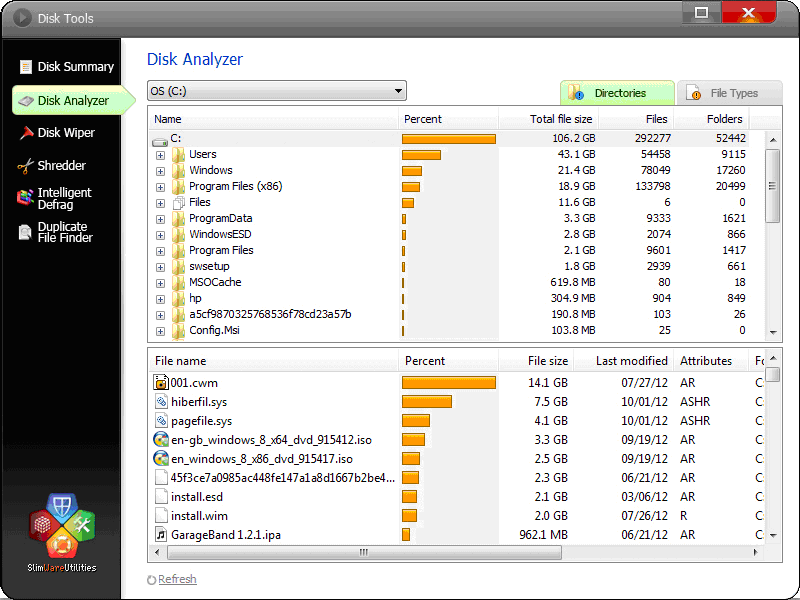Open Disk Wiper in sidebar

(x=58, y=133)
